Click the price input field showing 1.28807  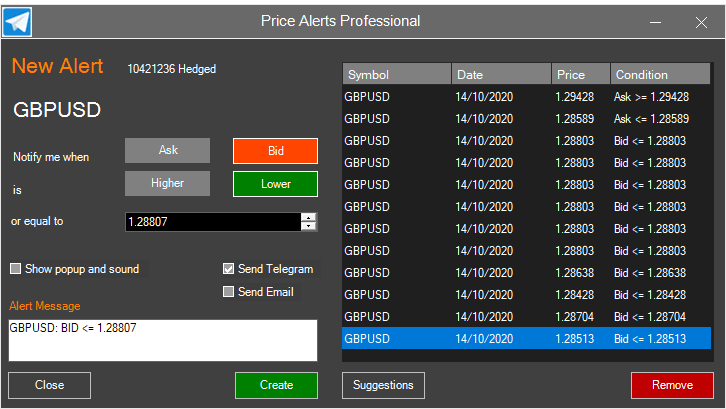(x=212, y=222)
